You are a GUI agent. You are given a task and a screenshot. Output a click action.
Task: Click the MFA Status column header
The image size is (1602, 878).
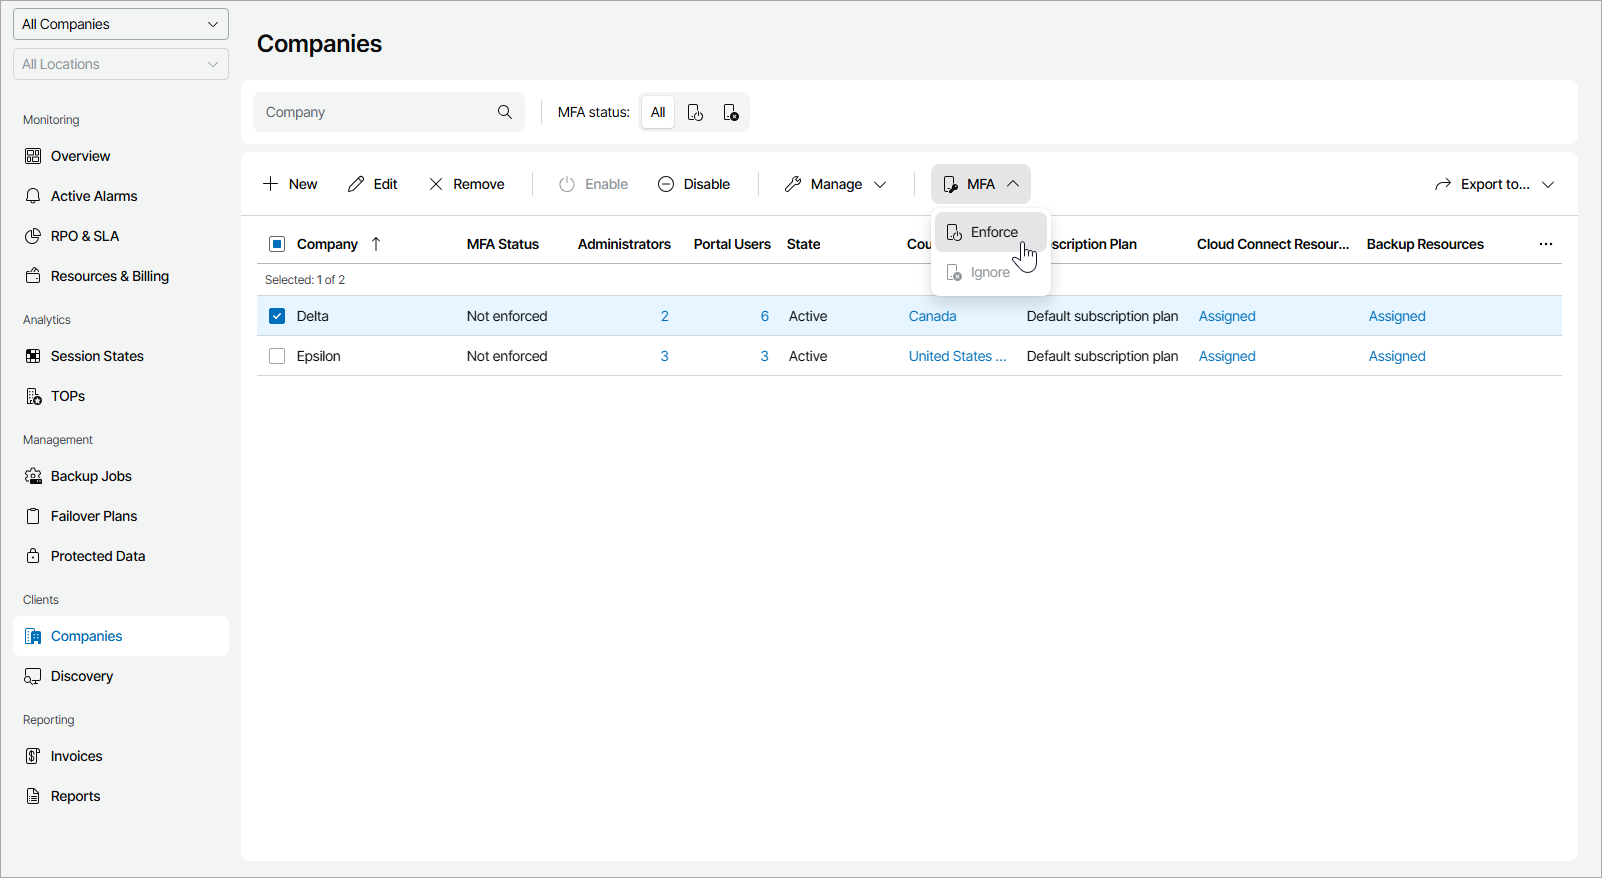503,244
